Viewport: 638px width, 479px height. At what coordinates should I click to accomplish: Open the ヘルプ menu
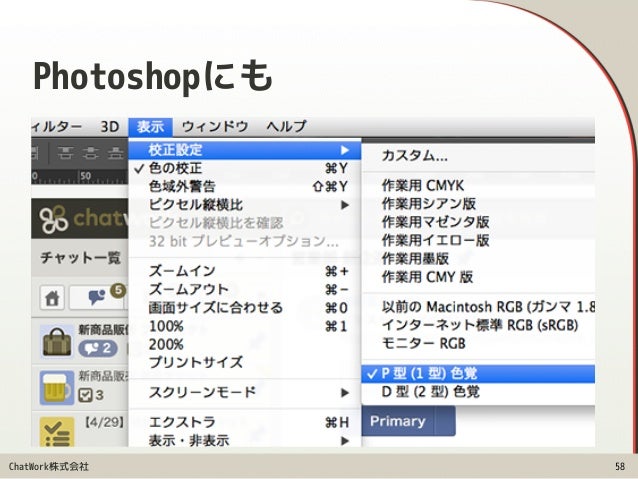tap(286, 127)
